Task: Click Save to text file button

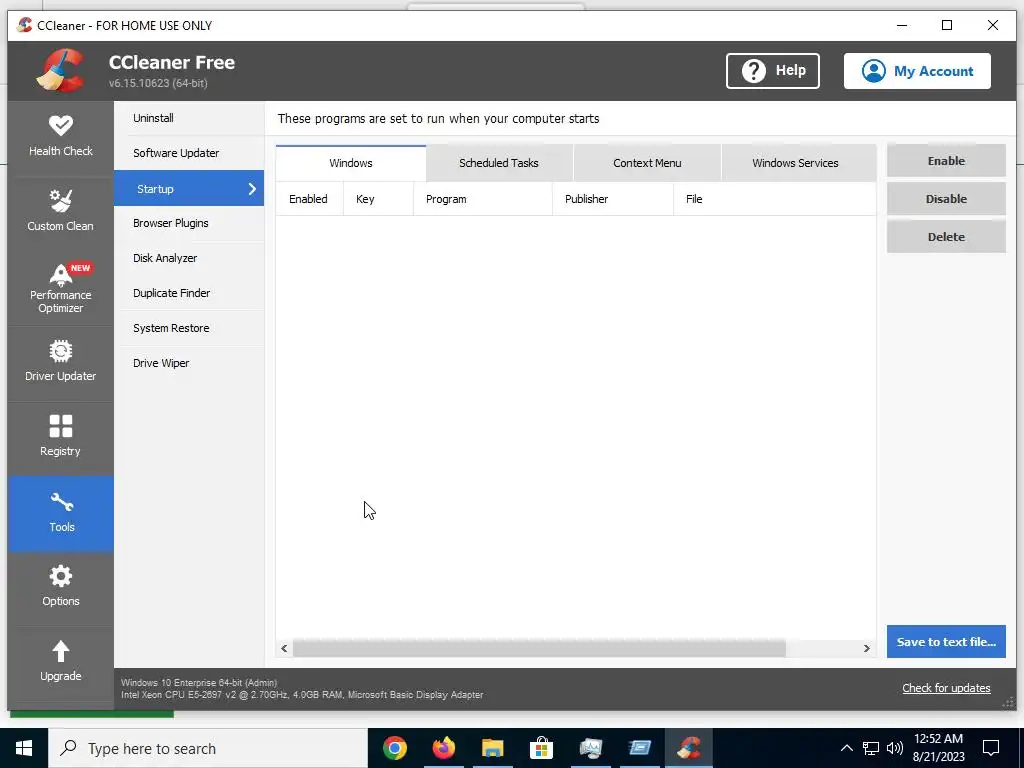Action: click(x=946, y=641)
